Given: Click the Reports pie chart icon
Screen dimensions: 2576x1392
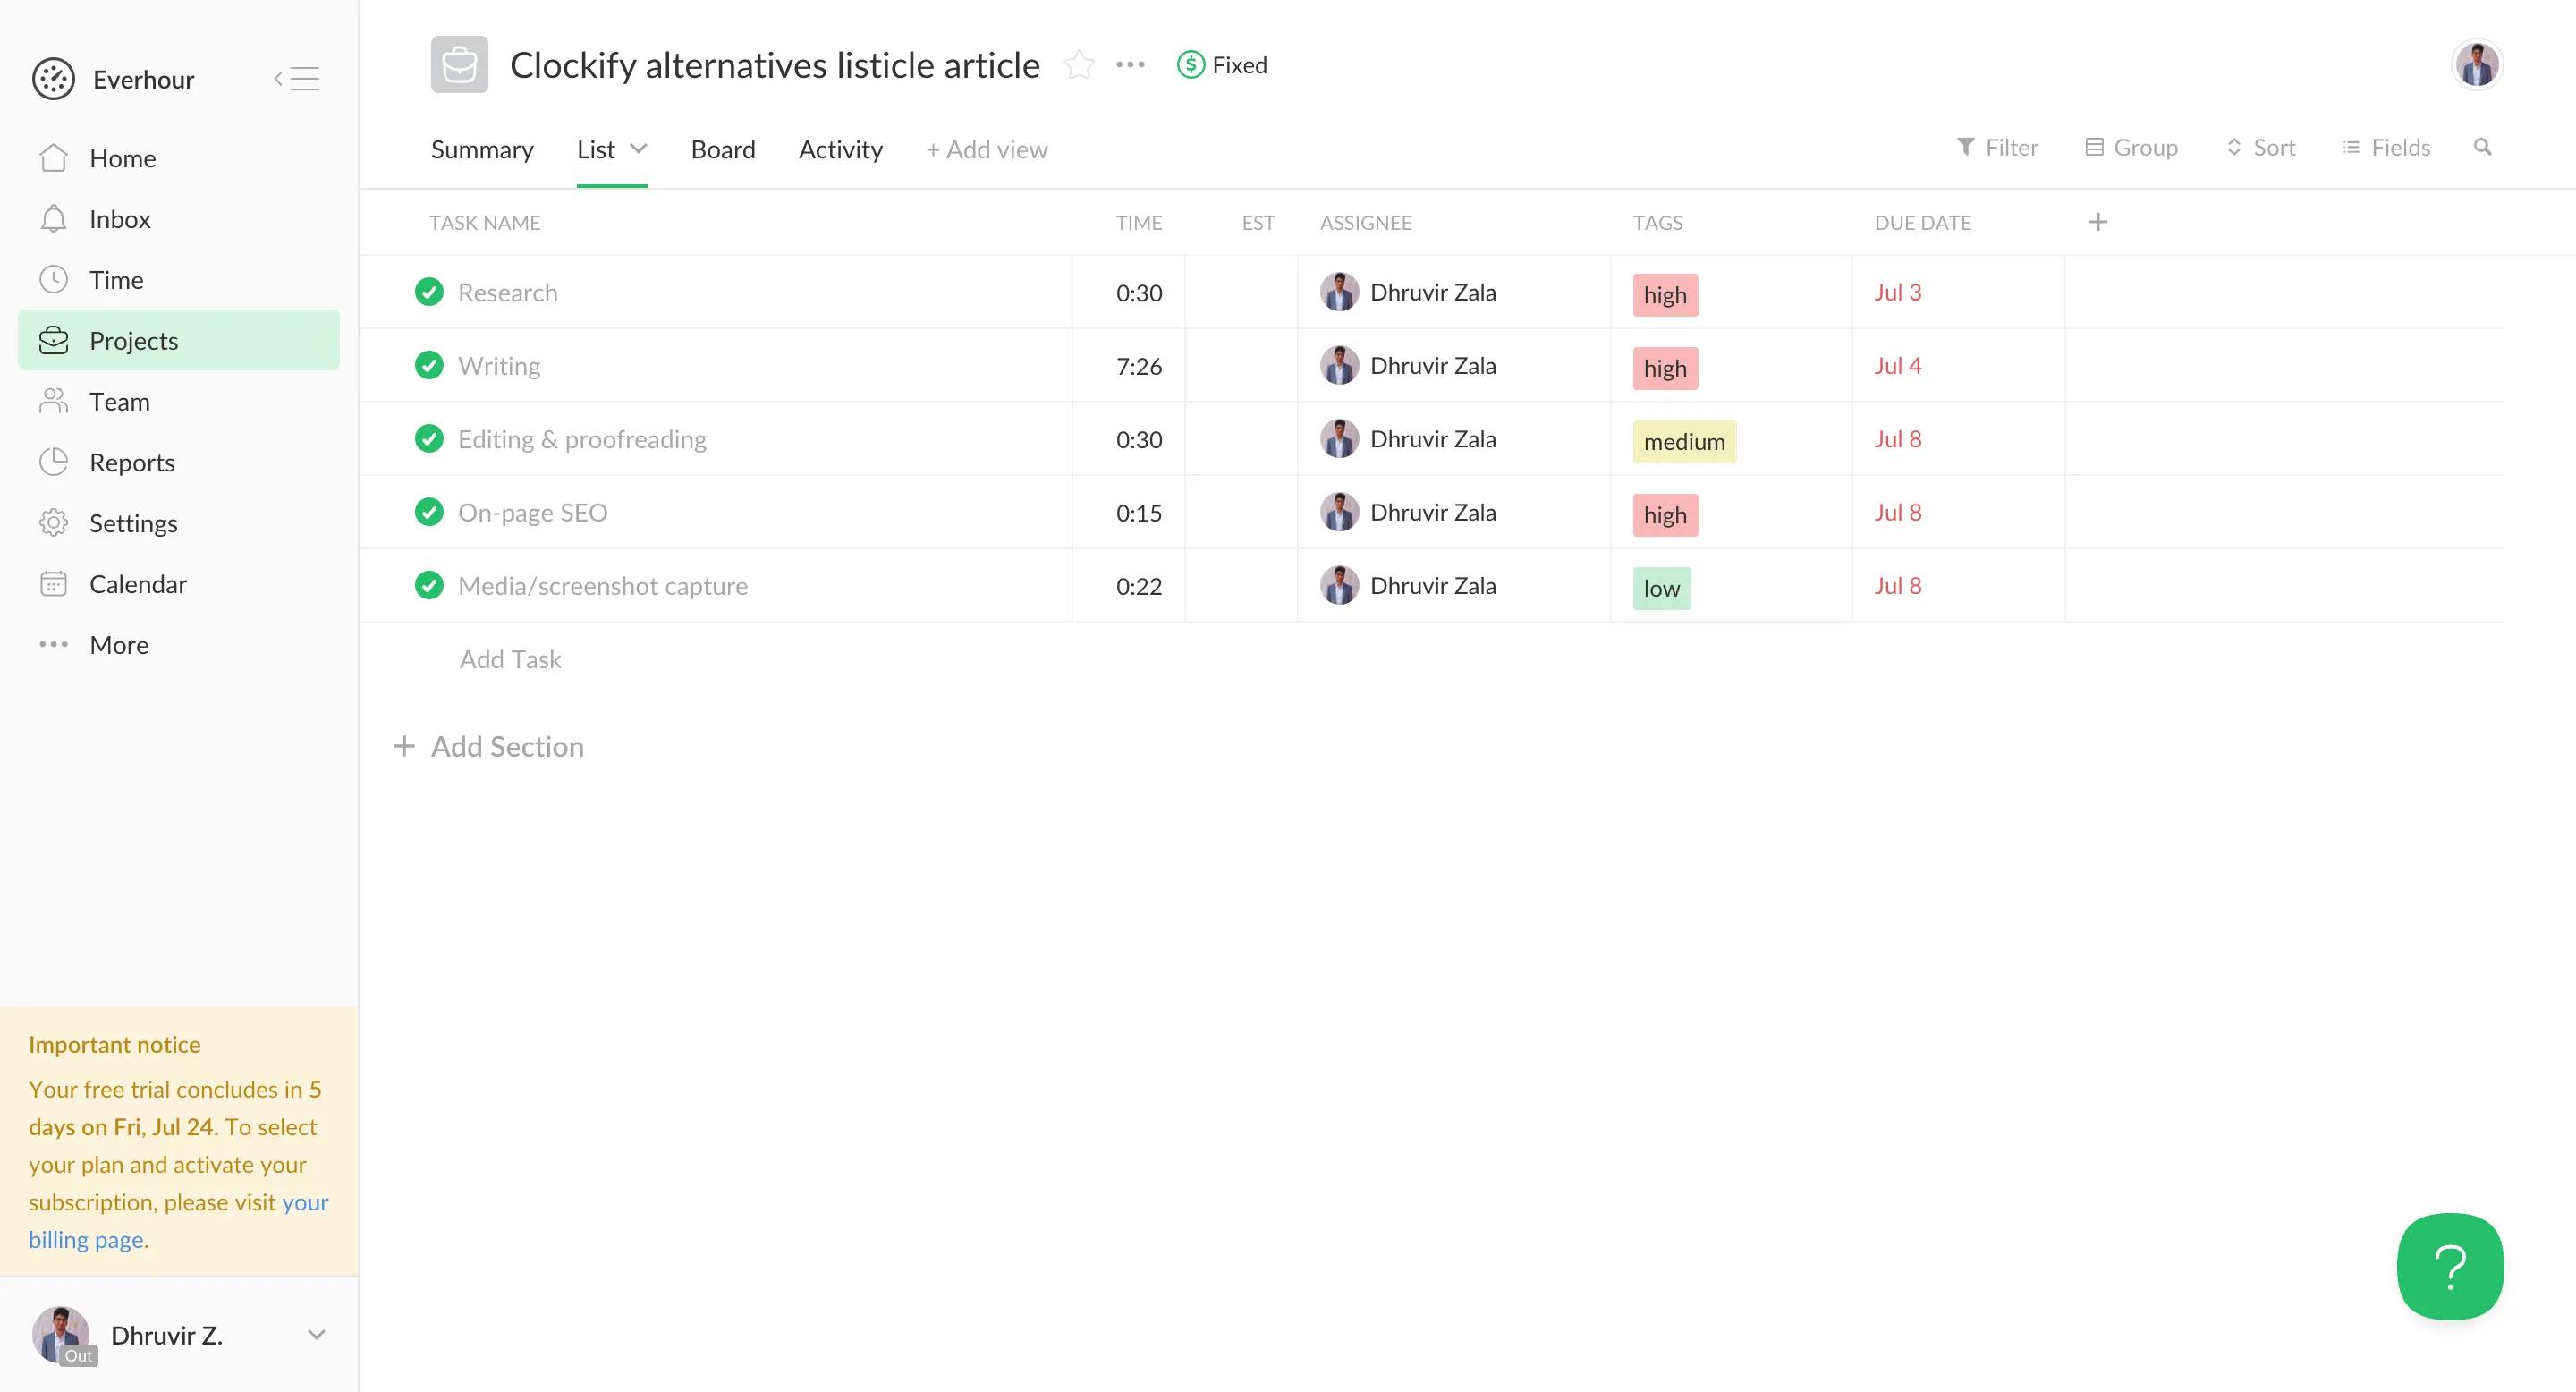Looking at the screenshot, I should (53, 462).
